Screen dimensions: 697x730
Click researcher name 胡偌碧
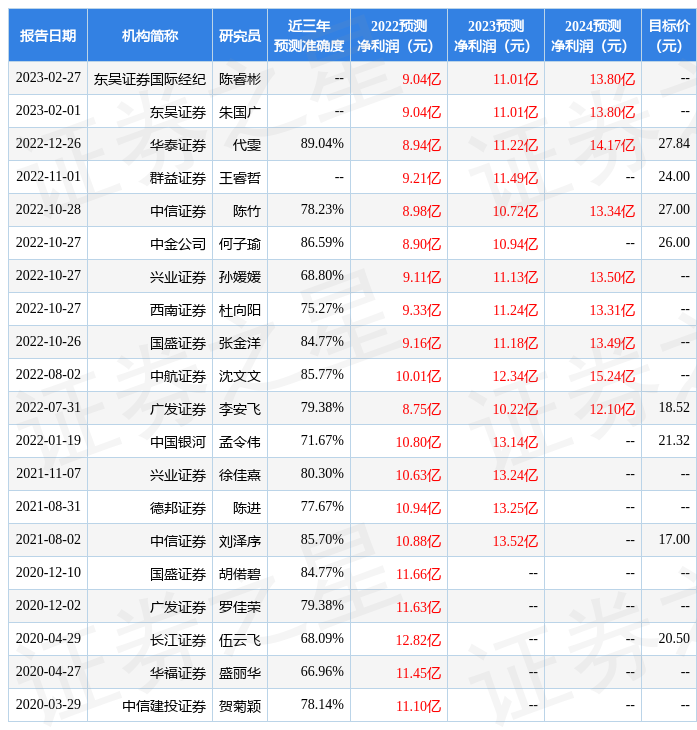[x=240, y=575]
